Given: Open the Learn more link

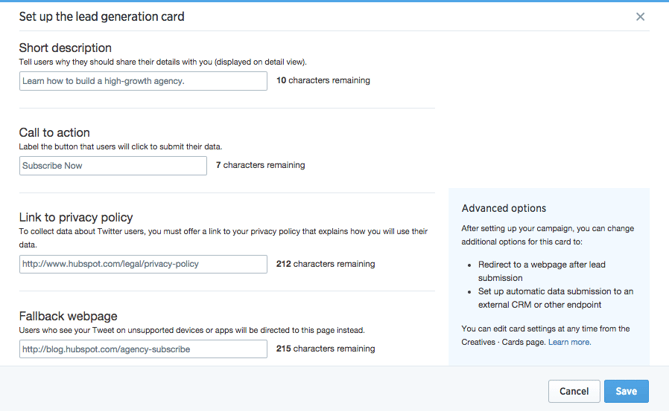Looking at the screenshot, I should (569, 342).
